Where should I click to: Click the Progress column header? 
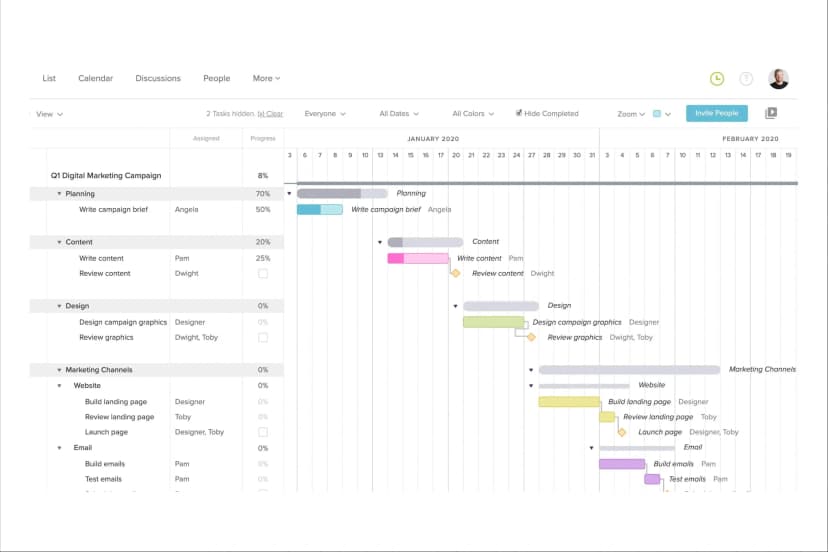263,138
